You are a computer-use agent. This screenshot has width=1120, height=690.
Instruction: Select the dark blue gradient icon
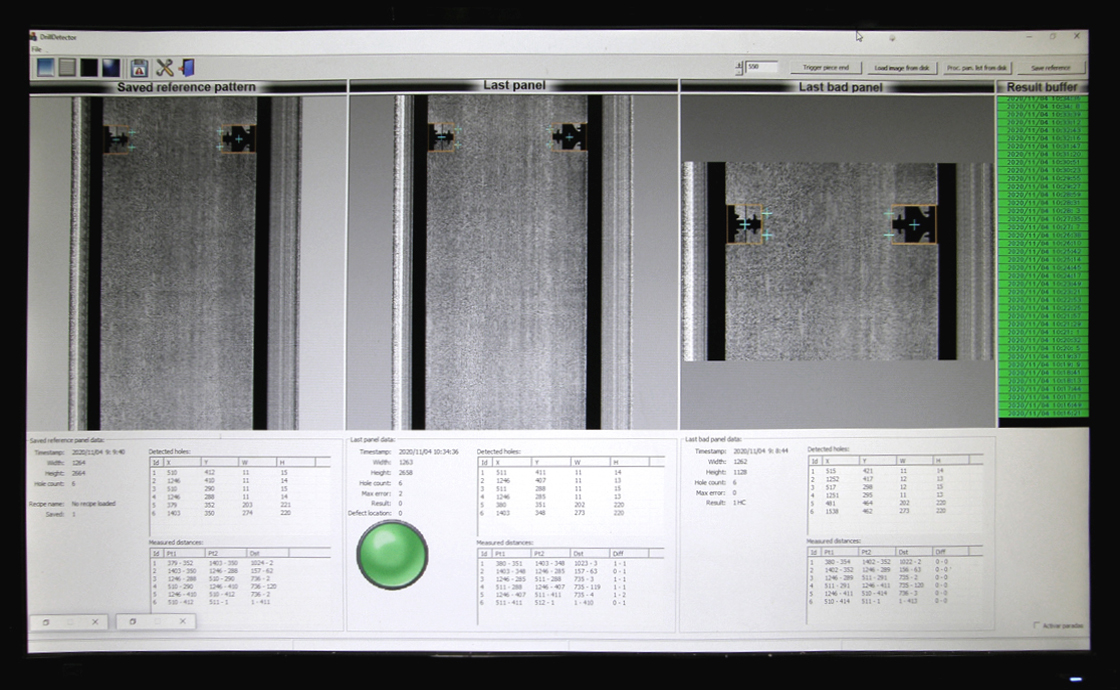(x=110, y=68)
